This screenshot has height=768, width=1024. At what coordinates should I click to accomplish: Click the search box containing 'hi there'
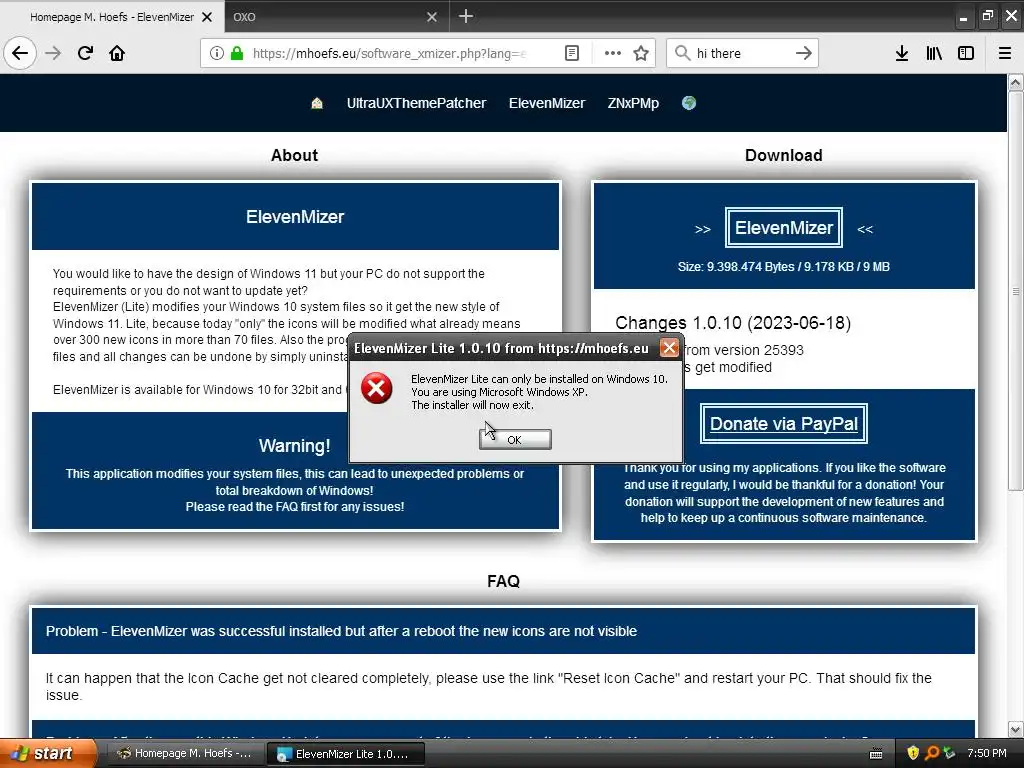[741, 53]
